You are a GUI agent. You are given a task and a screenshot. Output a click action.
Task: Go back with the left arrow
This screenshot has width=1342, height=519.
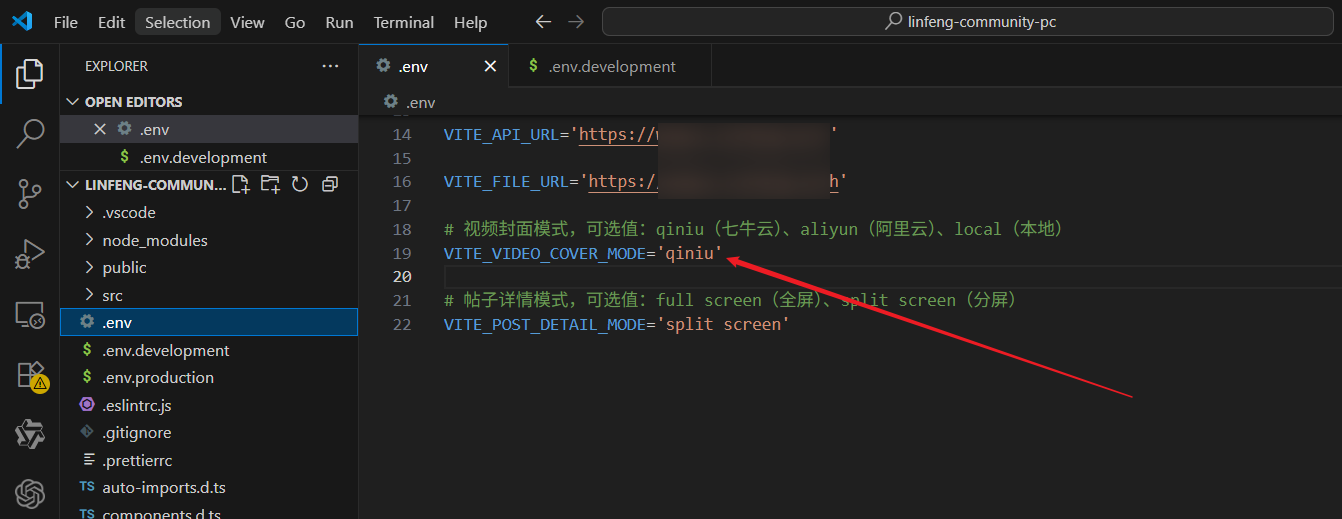543,21
